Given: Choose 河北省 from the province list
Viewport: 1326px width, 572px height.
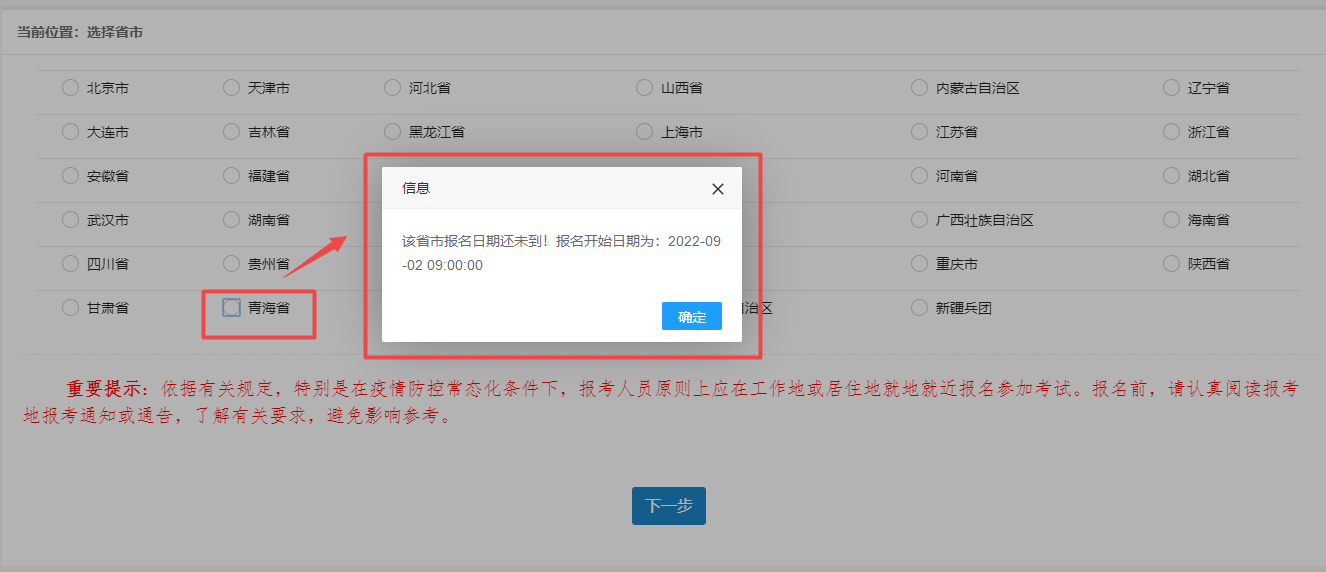Looking at the screenshot, I should pos(392,88).
